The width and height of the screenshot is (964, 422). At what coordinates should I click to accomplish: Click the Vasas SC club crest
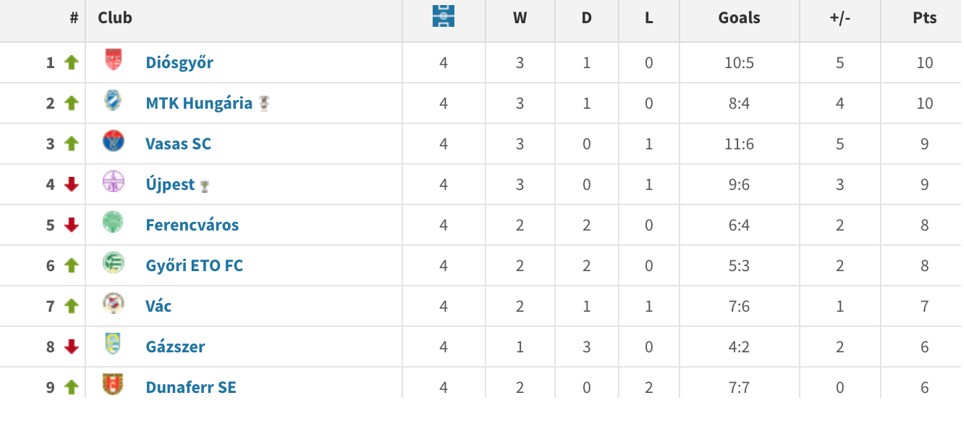[x=114, y=142]
